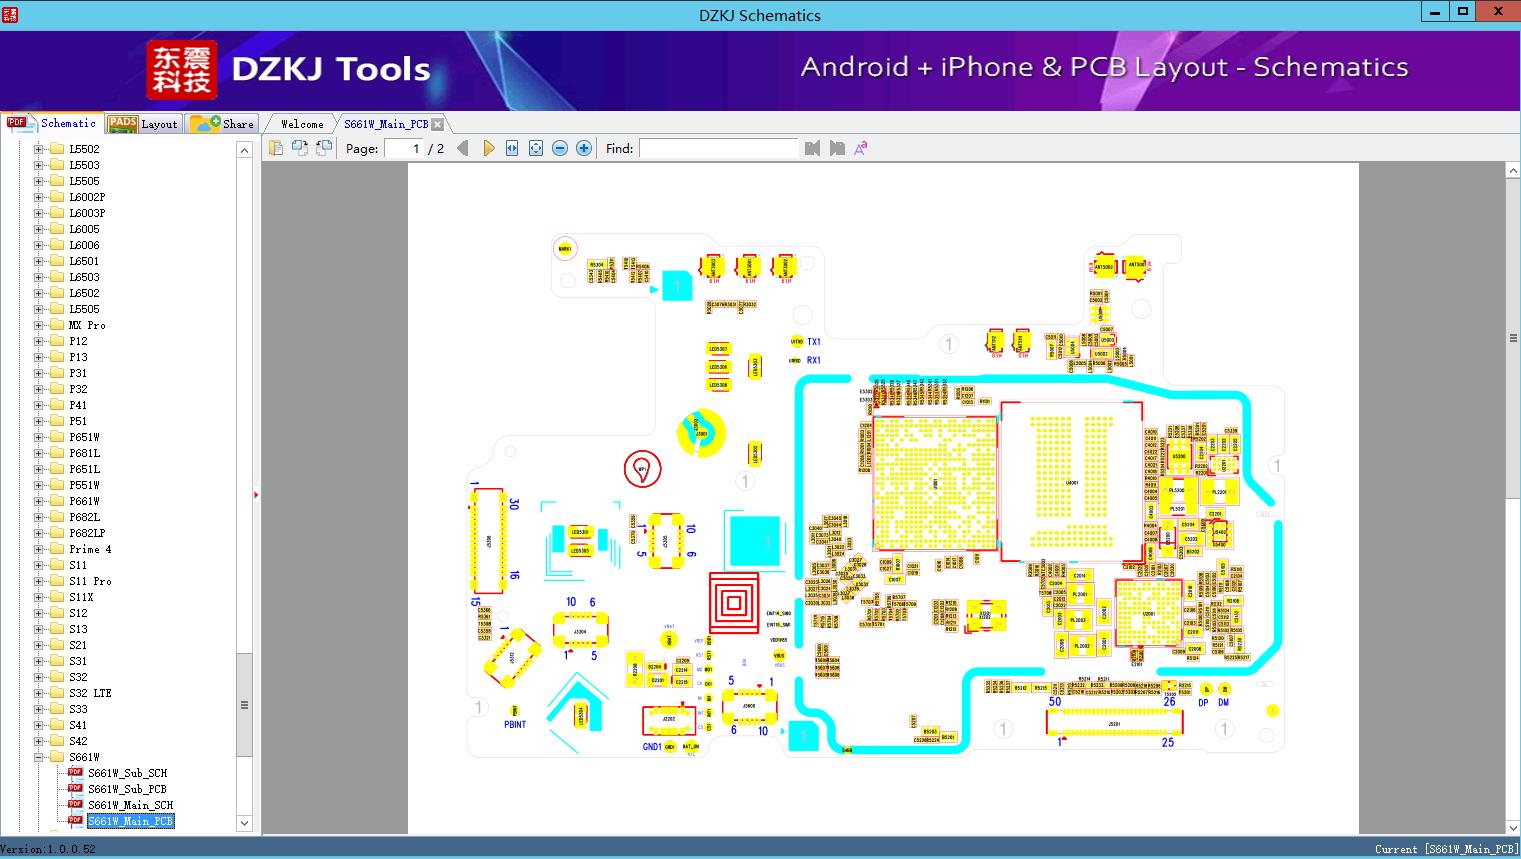Rotate the page counter-clockwise

(324, 148)
